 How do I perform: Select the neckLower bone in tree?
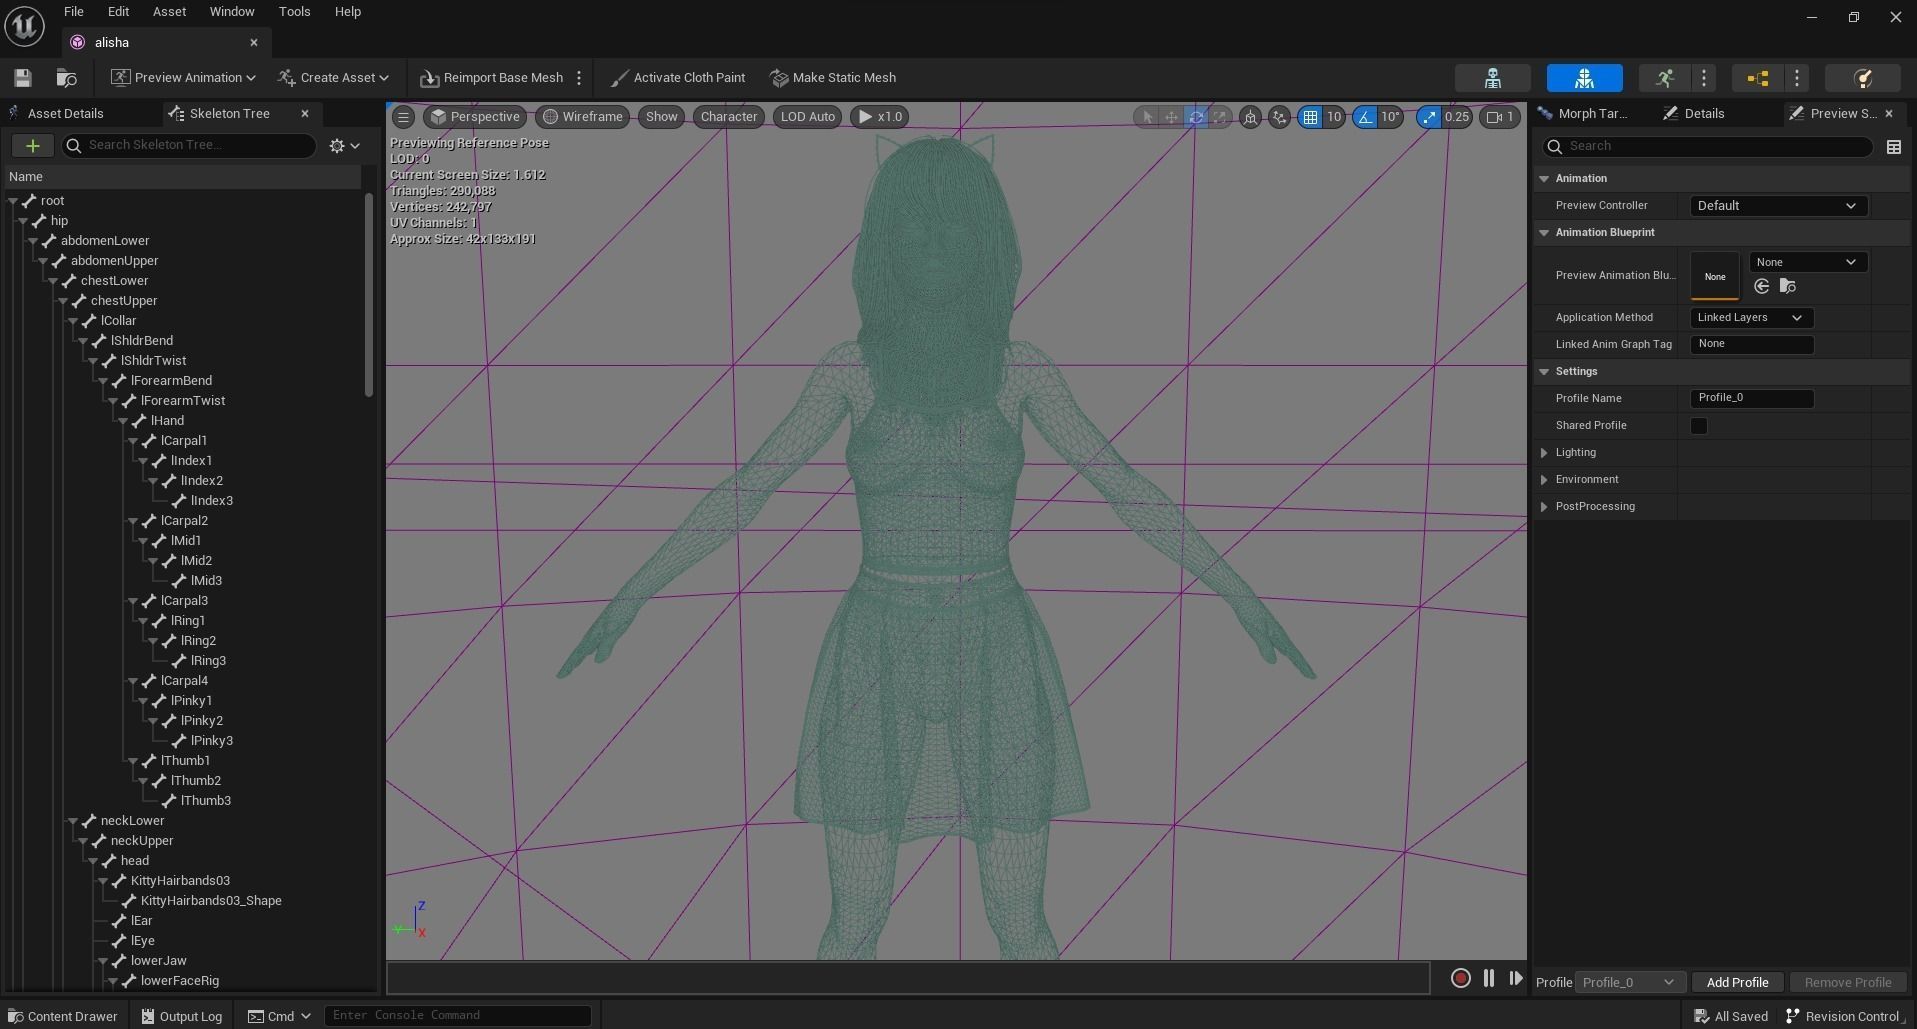click(x=132, y=821)
